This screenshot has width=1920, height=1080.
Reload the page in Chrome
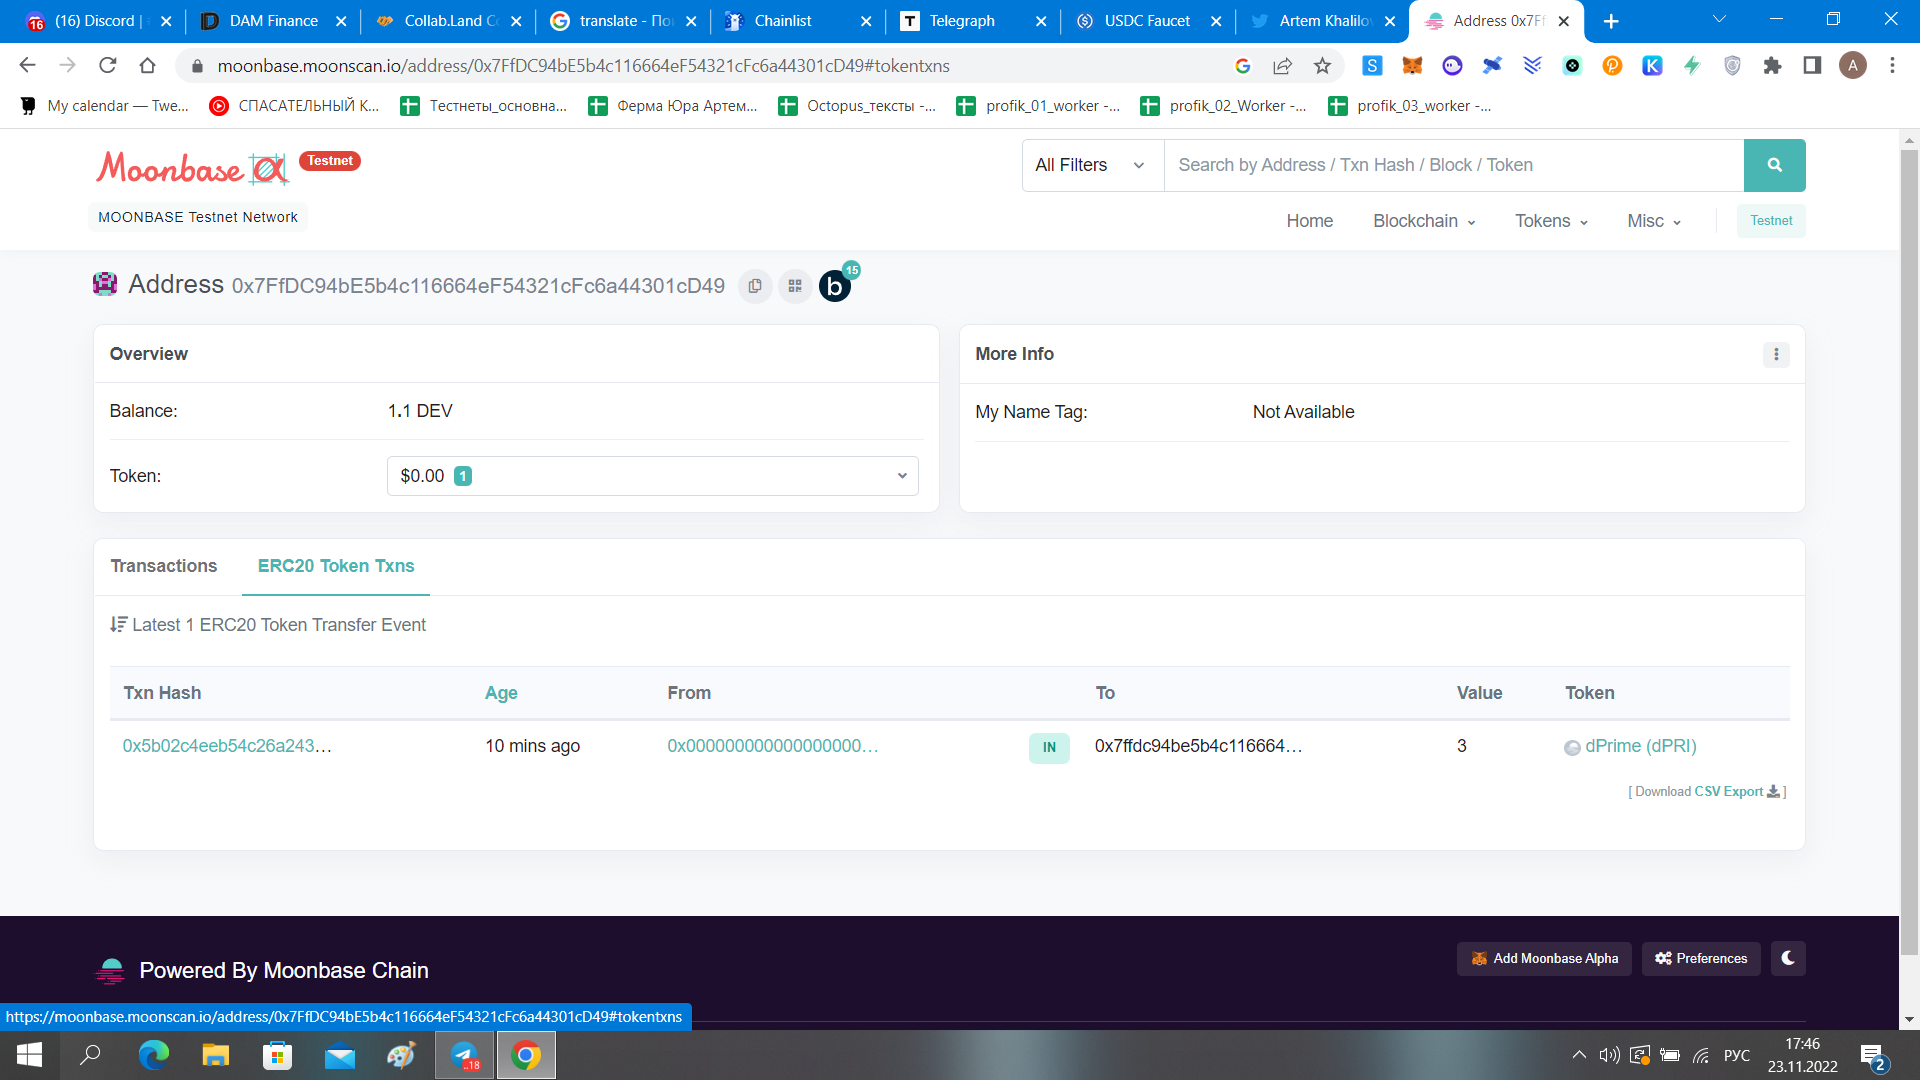click(107, 66)
